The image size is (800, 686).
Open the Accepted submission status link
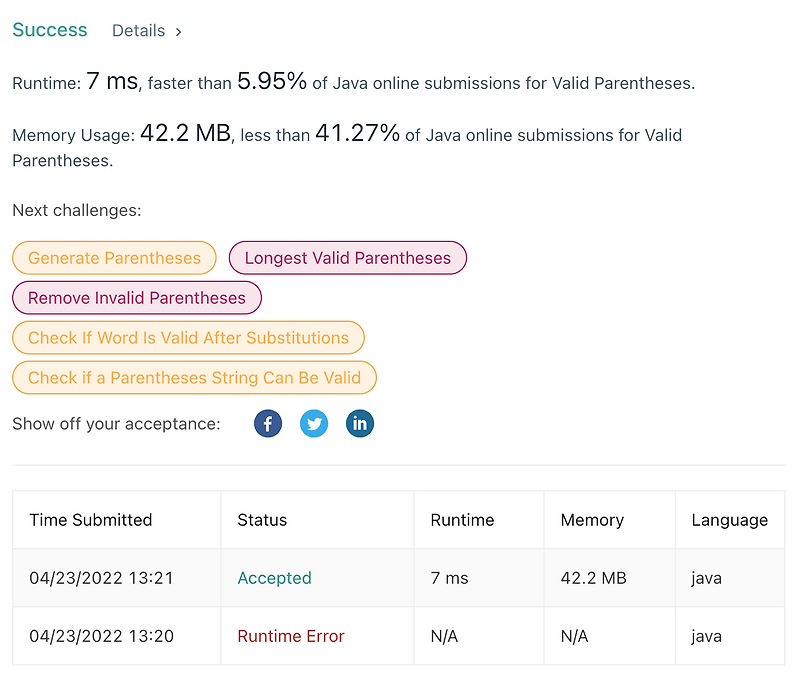click(274, 578)
